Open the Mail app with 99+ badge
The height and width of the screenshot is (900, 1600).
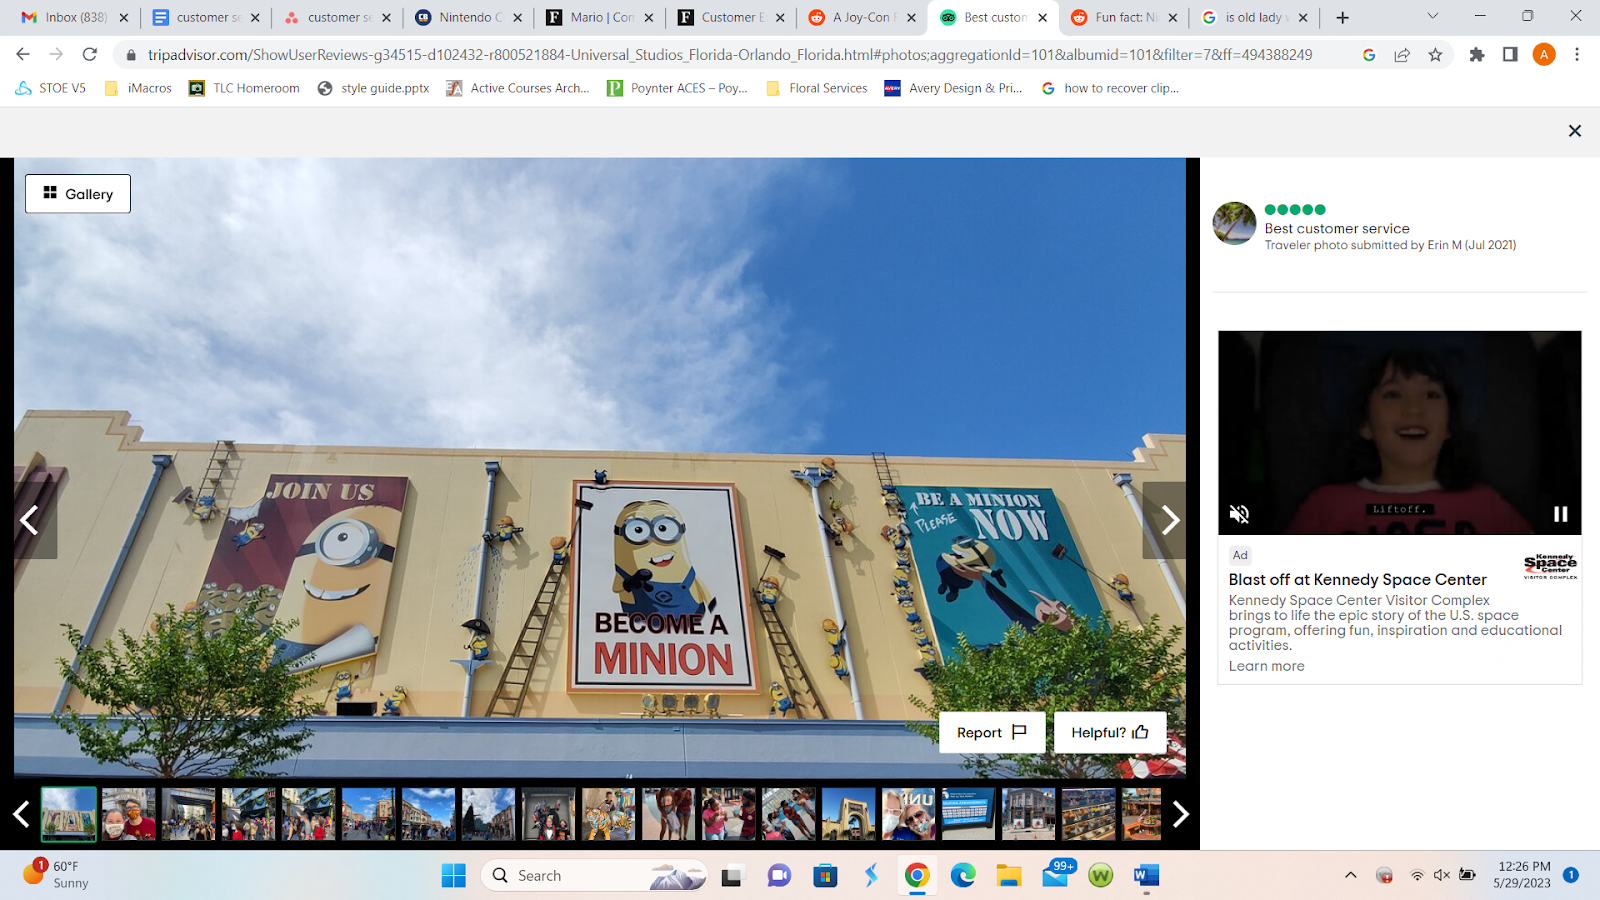click(1056, 875)
